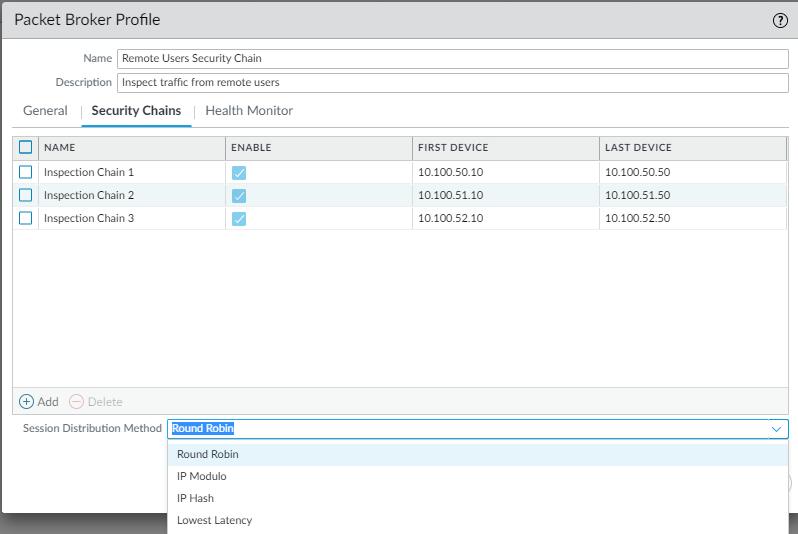Click the Delete minus icon
This screenshot has width=798, height=534.
pyautogui.click(x=76, y=401)
